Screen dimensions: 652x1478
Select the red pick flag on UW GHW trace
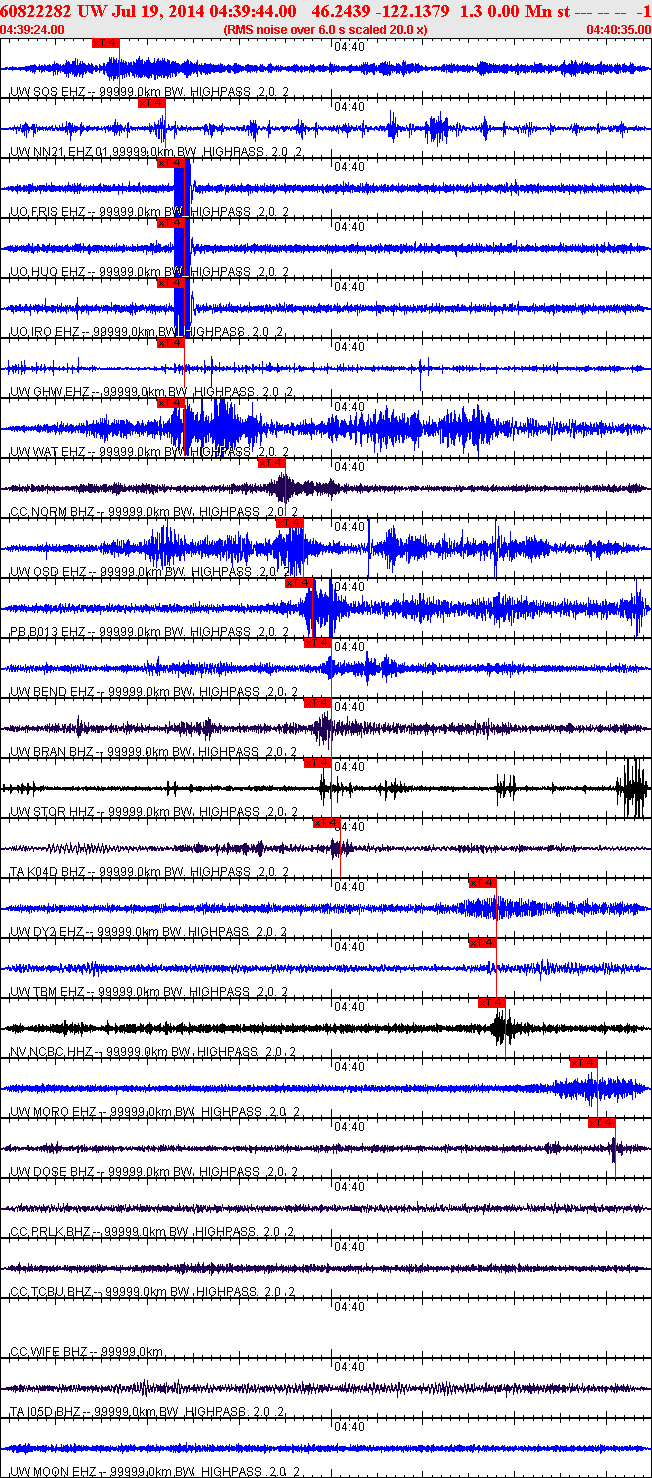click(x=170, y=343)
